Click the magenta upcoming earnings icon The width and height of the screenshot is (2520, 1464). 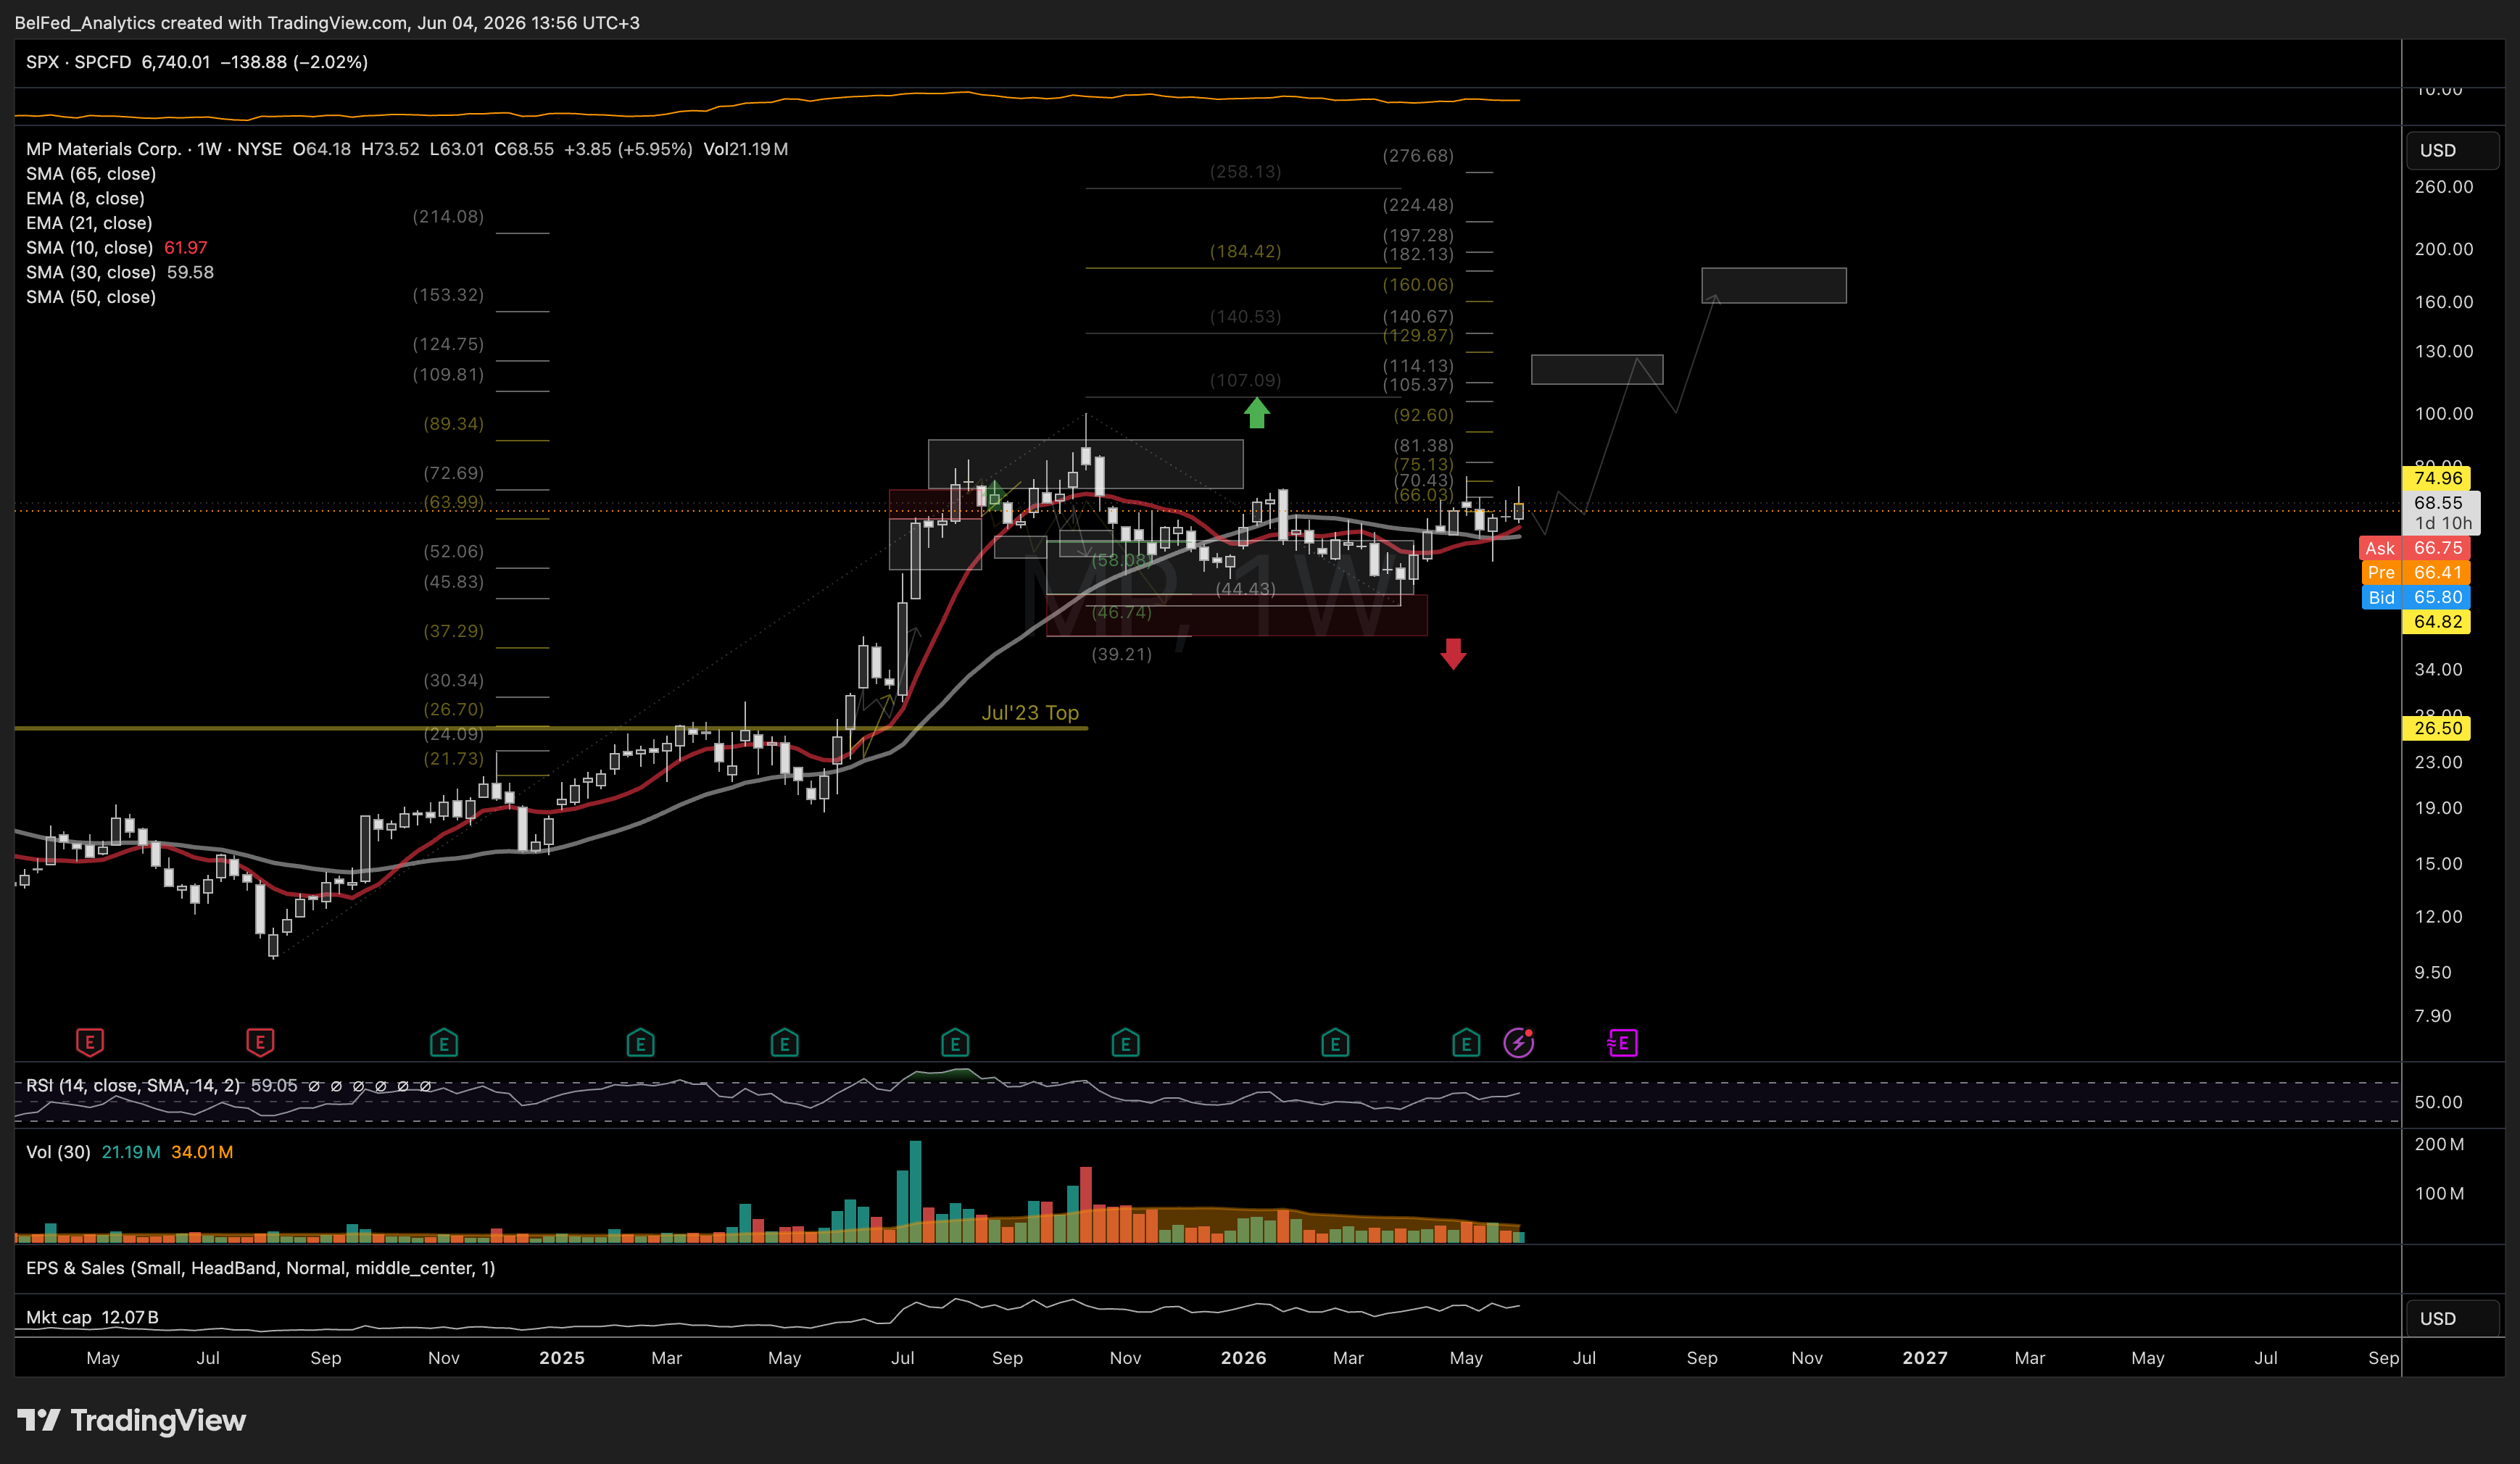1622,1043
